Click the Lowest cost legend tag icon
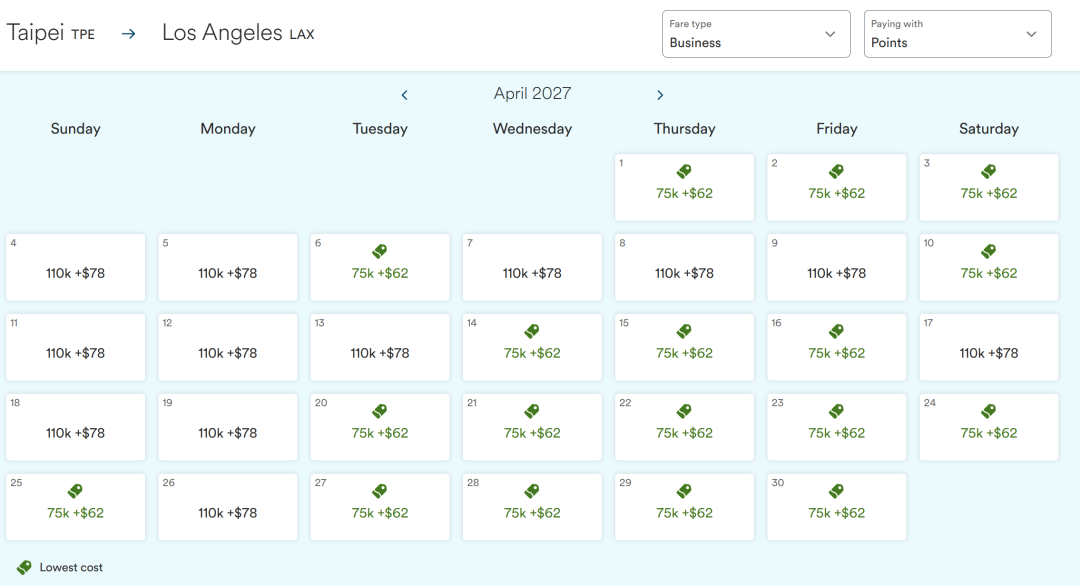This screenshot has width=1080, height=586. (x=24, y=567)
